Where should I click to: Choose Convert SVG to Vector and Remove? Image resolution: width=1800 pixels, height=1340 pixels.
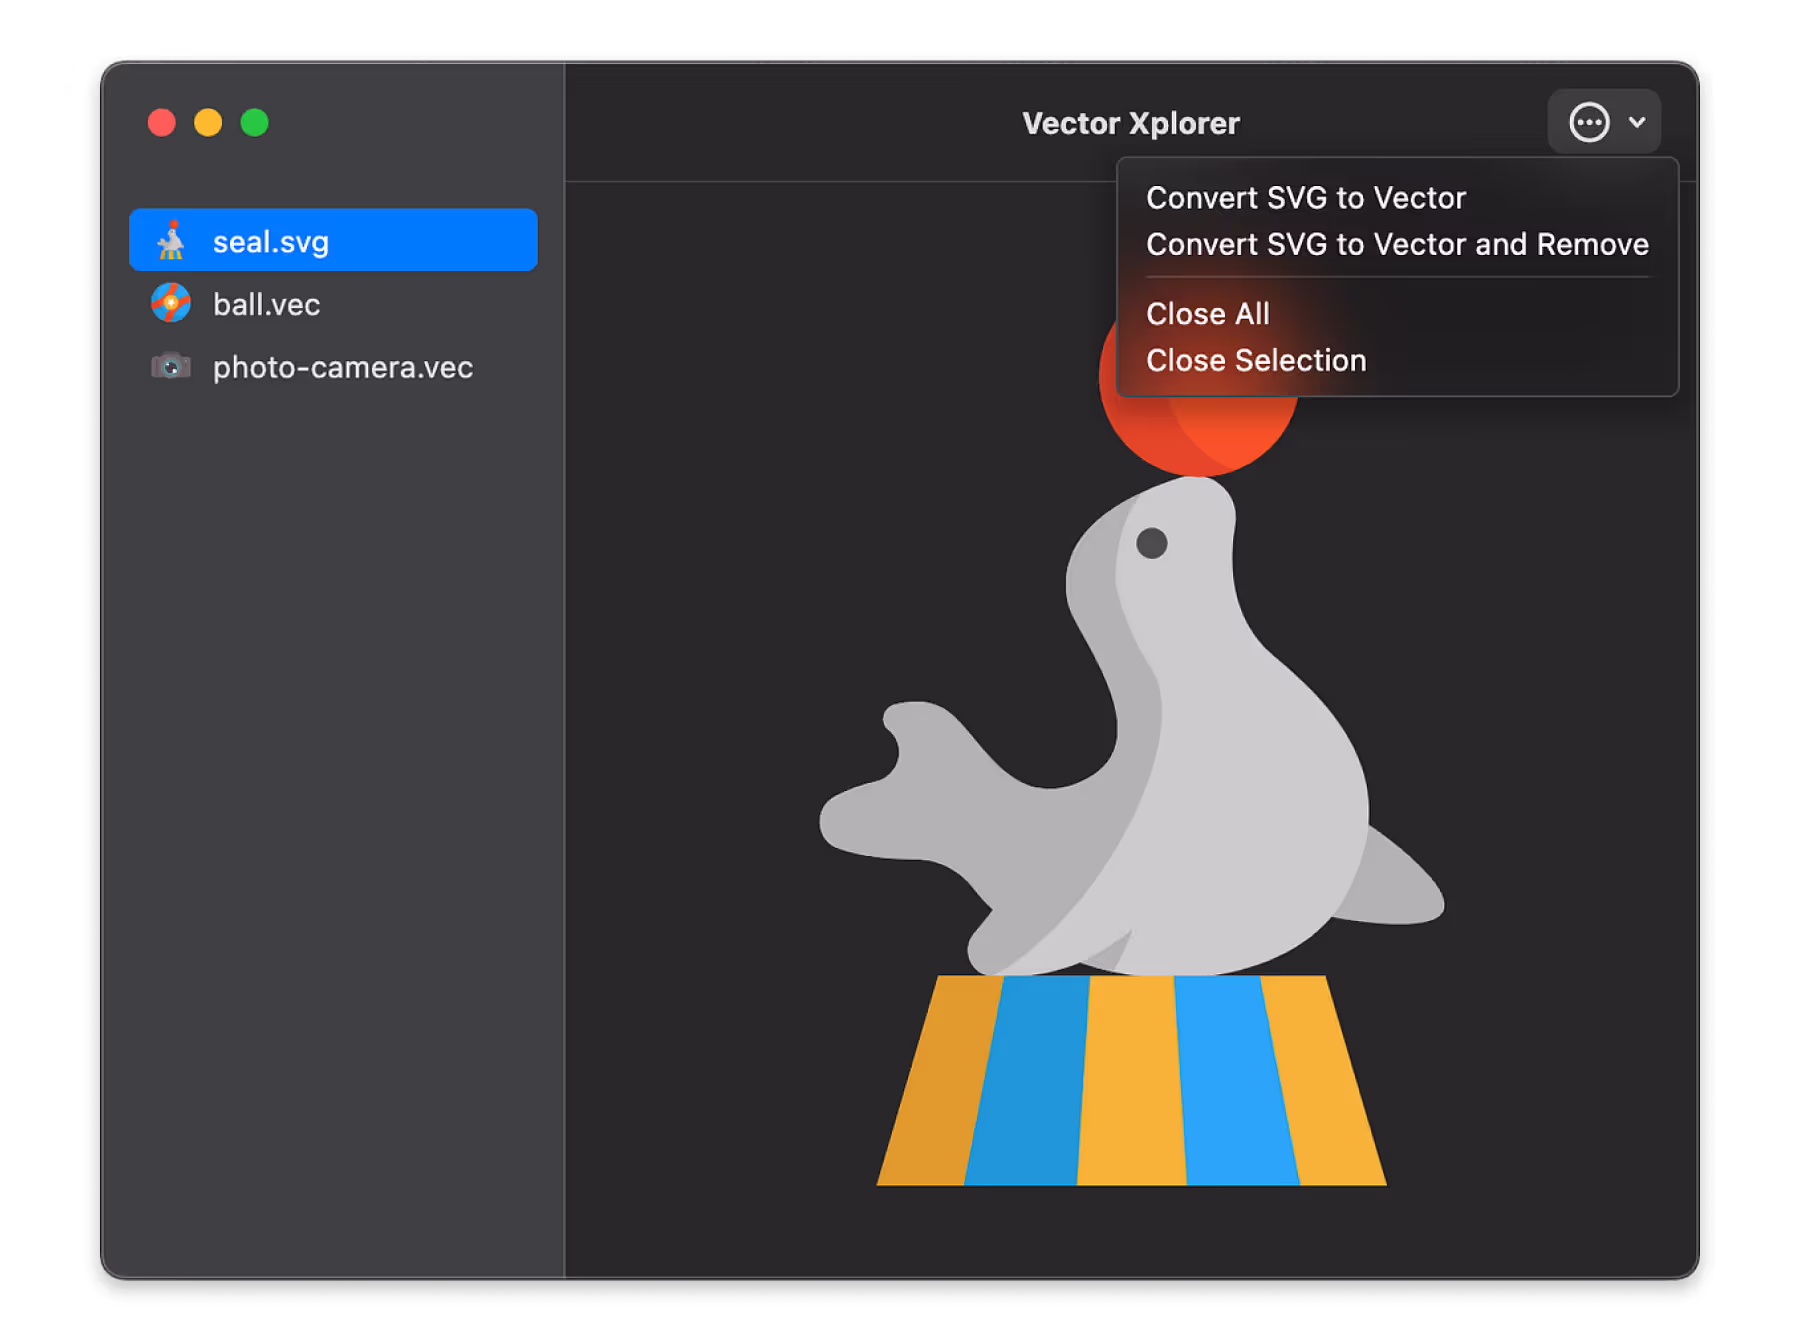click(1397, 244)
